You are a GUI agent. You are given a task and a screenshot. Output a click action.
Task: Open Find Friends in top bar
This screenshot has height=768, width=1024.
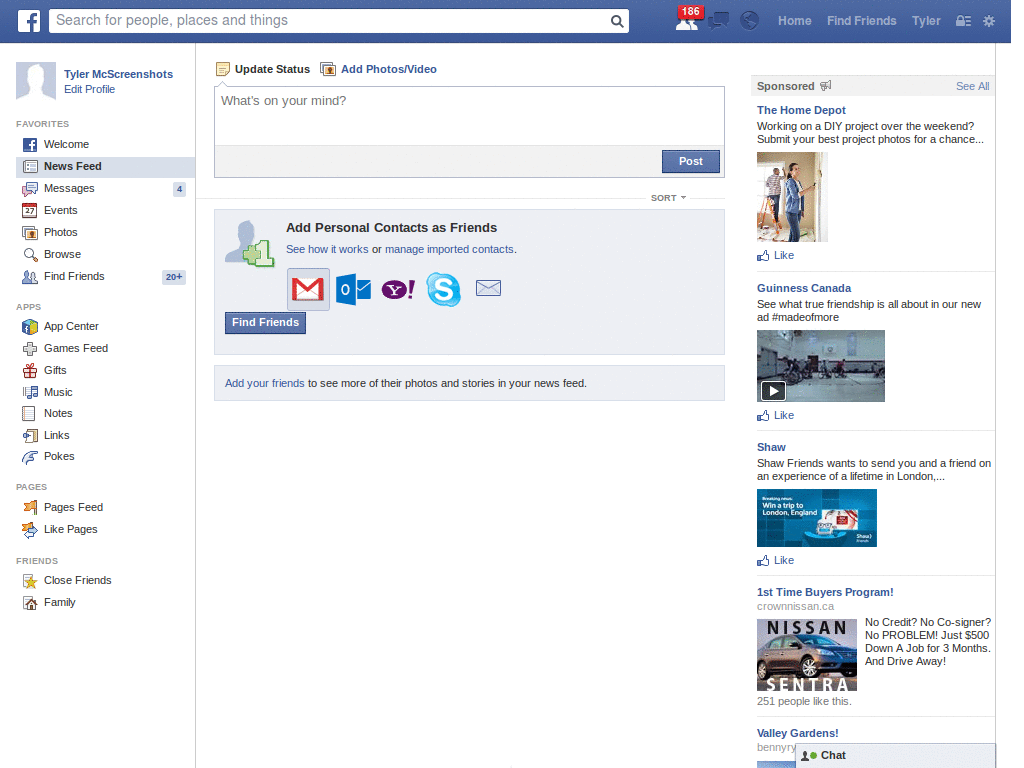861,21
